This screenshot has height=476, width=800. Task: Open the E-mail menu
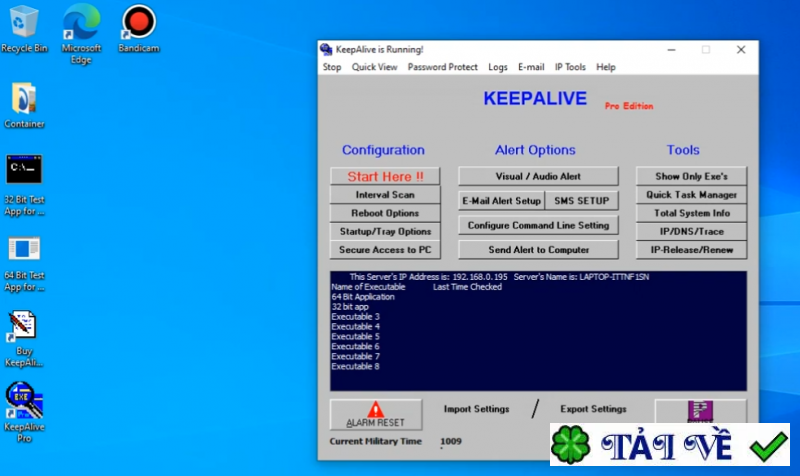pos(531,67)
